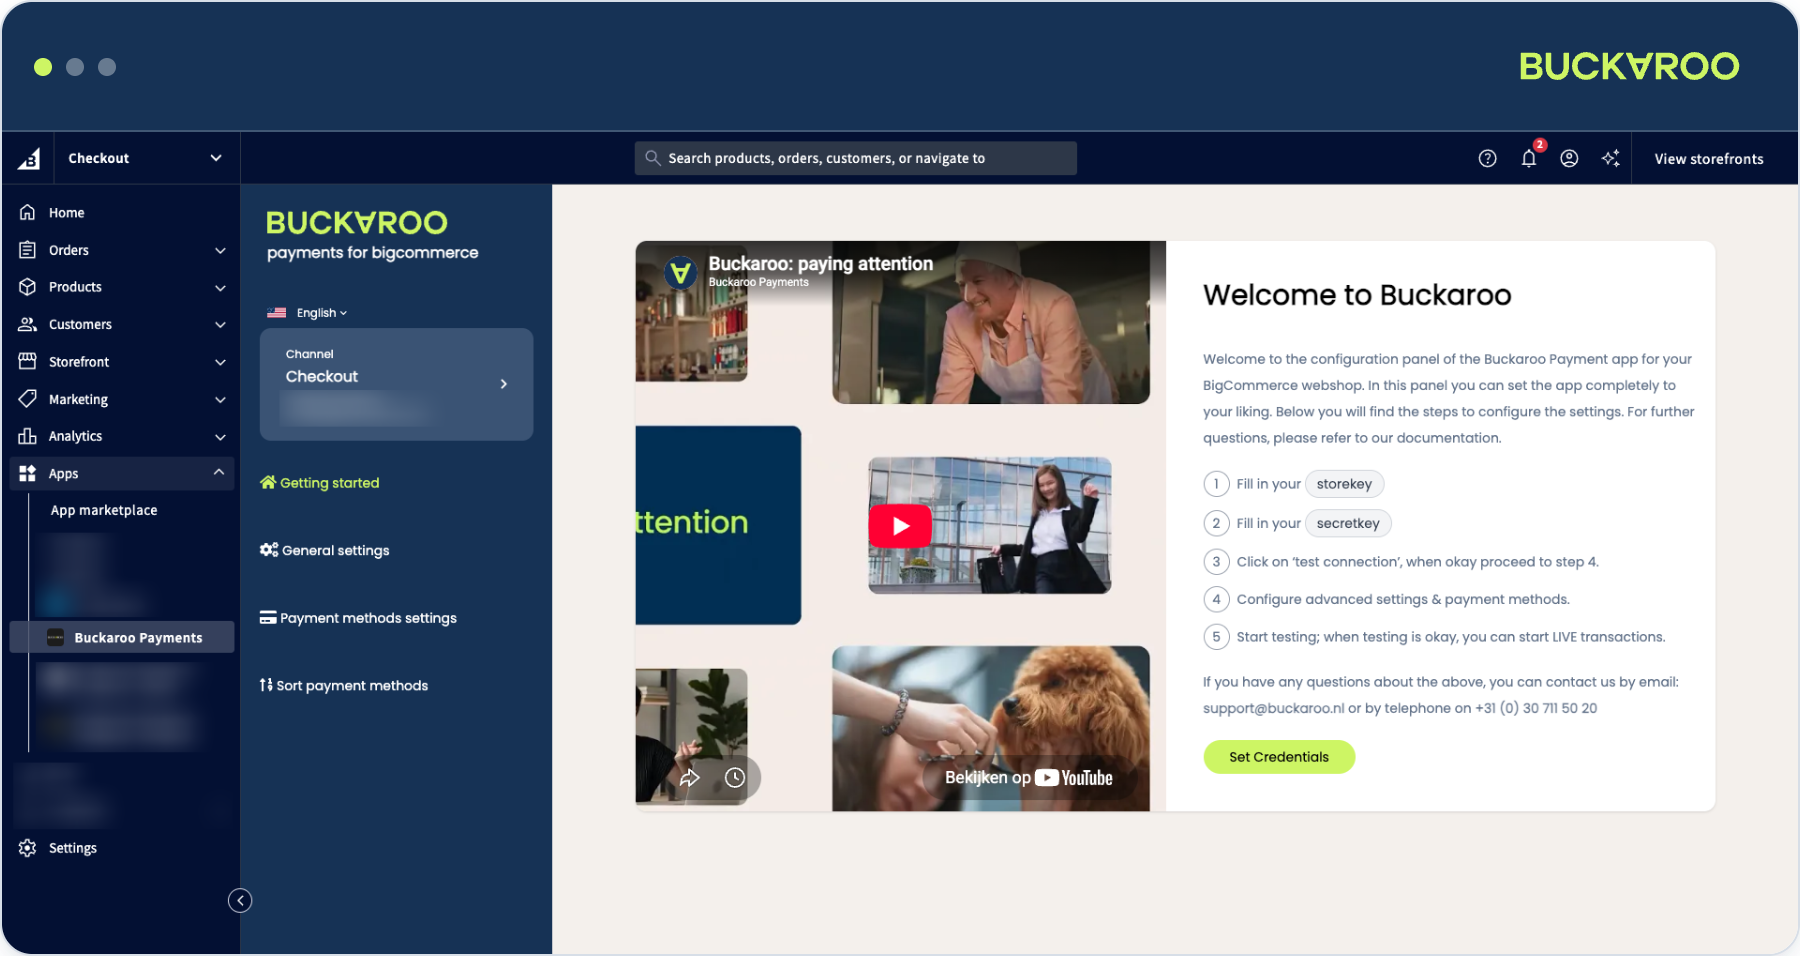Select App marketplace in sidebar
The height and width of the screenshot is (956, 1800).
tap(104, 510)
